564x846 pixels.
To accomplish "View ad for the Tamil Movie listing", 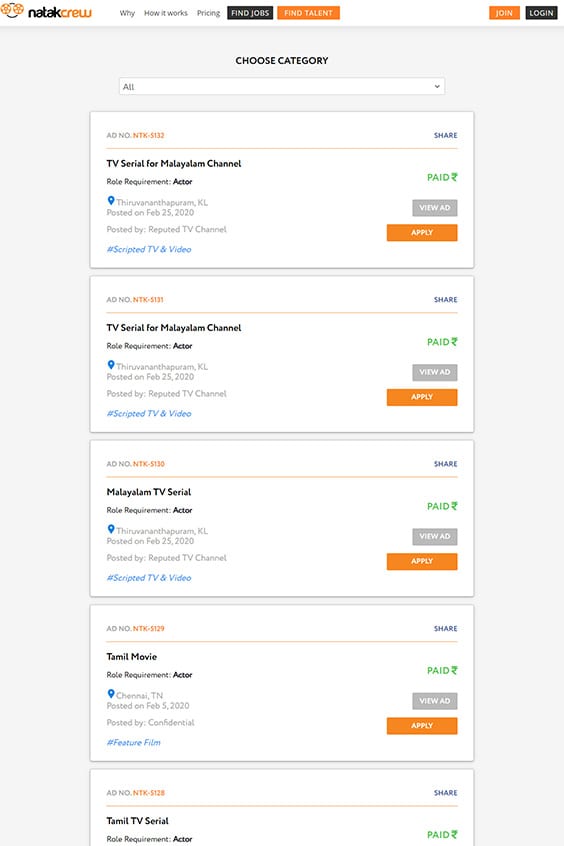I will tap(434, 701).
